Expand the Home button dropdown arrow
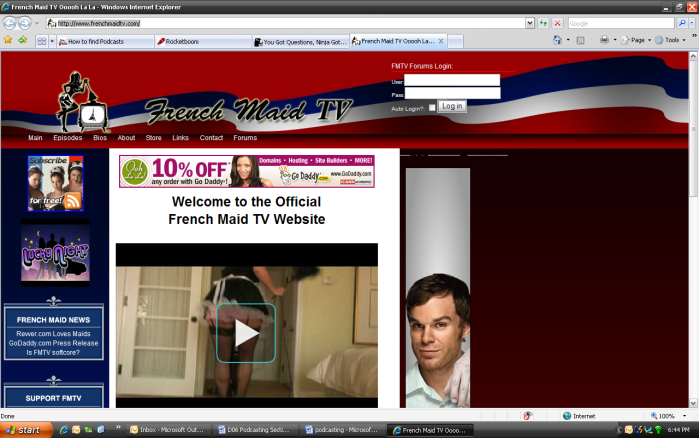The width and height of the screenshot is (699, 438). (x=568, y=40)
